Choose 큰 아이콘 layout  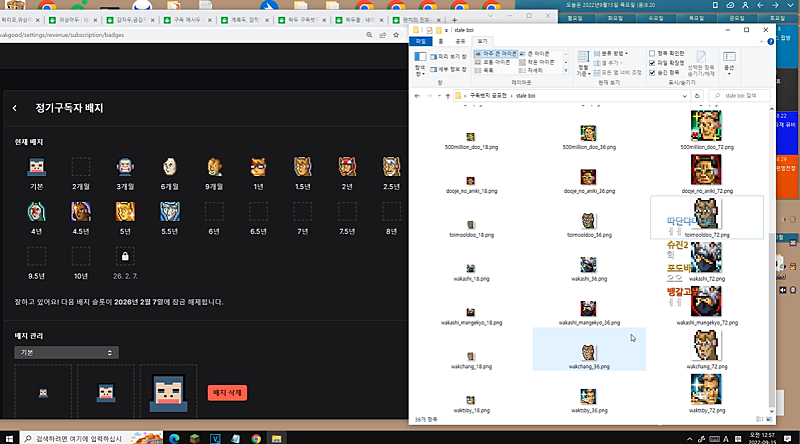click(x=534, y=54)
